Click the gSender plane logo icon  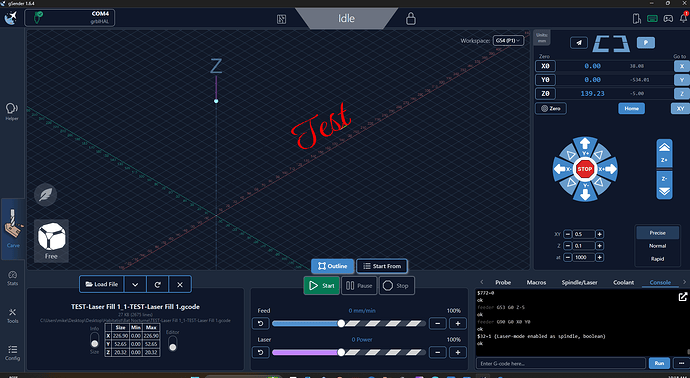pos(11,18)
